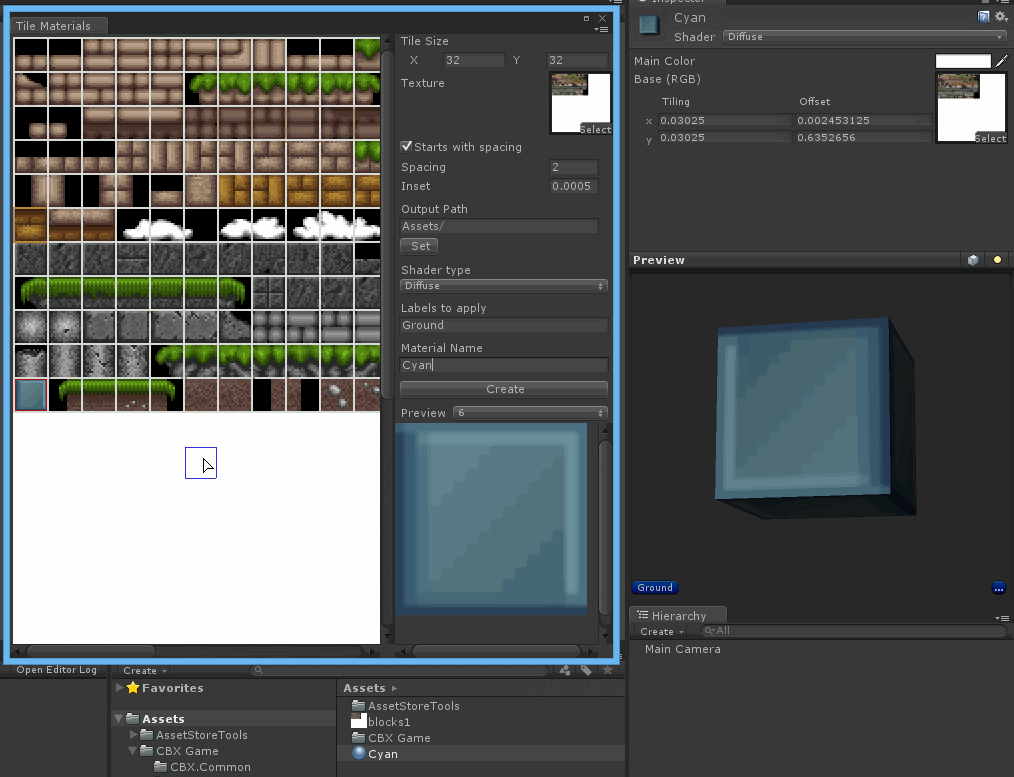Maximize the Tile Materials floating window
Screen dimensions: 1014x777
(587, 19)
